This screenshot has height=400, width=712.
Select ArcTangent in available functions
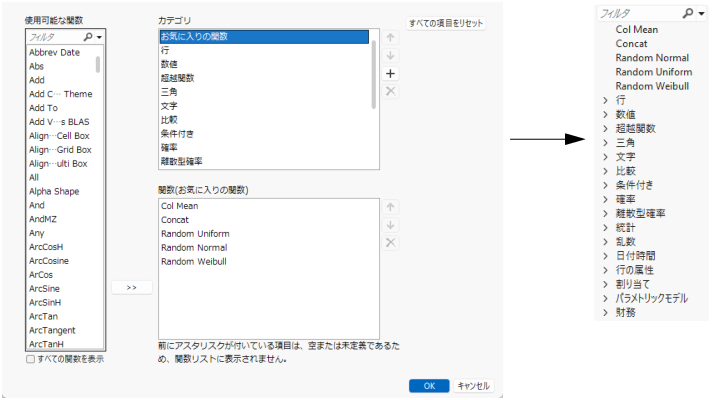pyautogui.click(x=52, y=330)
